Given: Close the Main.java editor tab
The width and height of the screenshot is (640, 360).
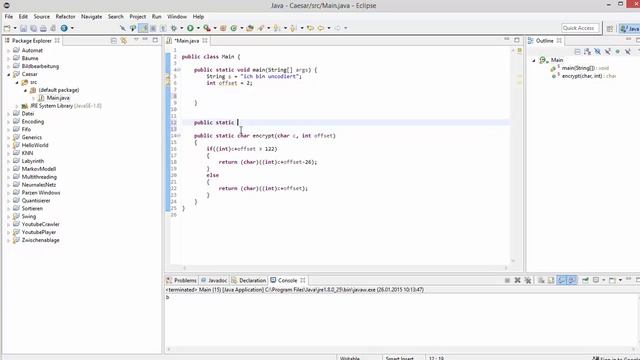Looking at the screenshot, I should pos(205,40).
